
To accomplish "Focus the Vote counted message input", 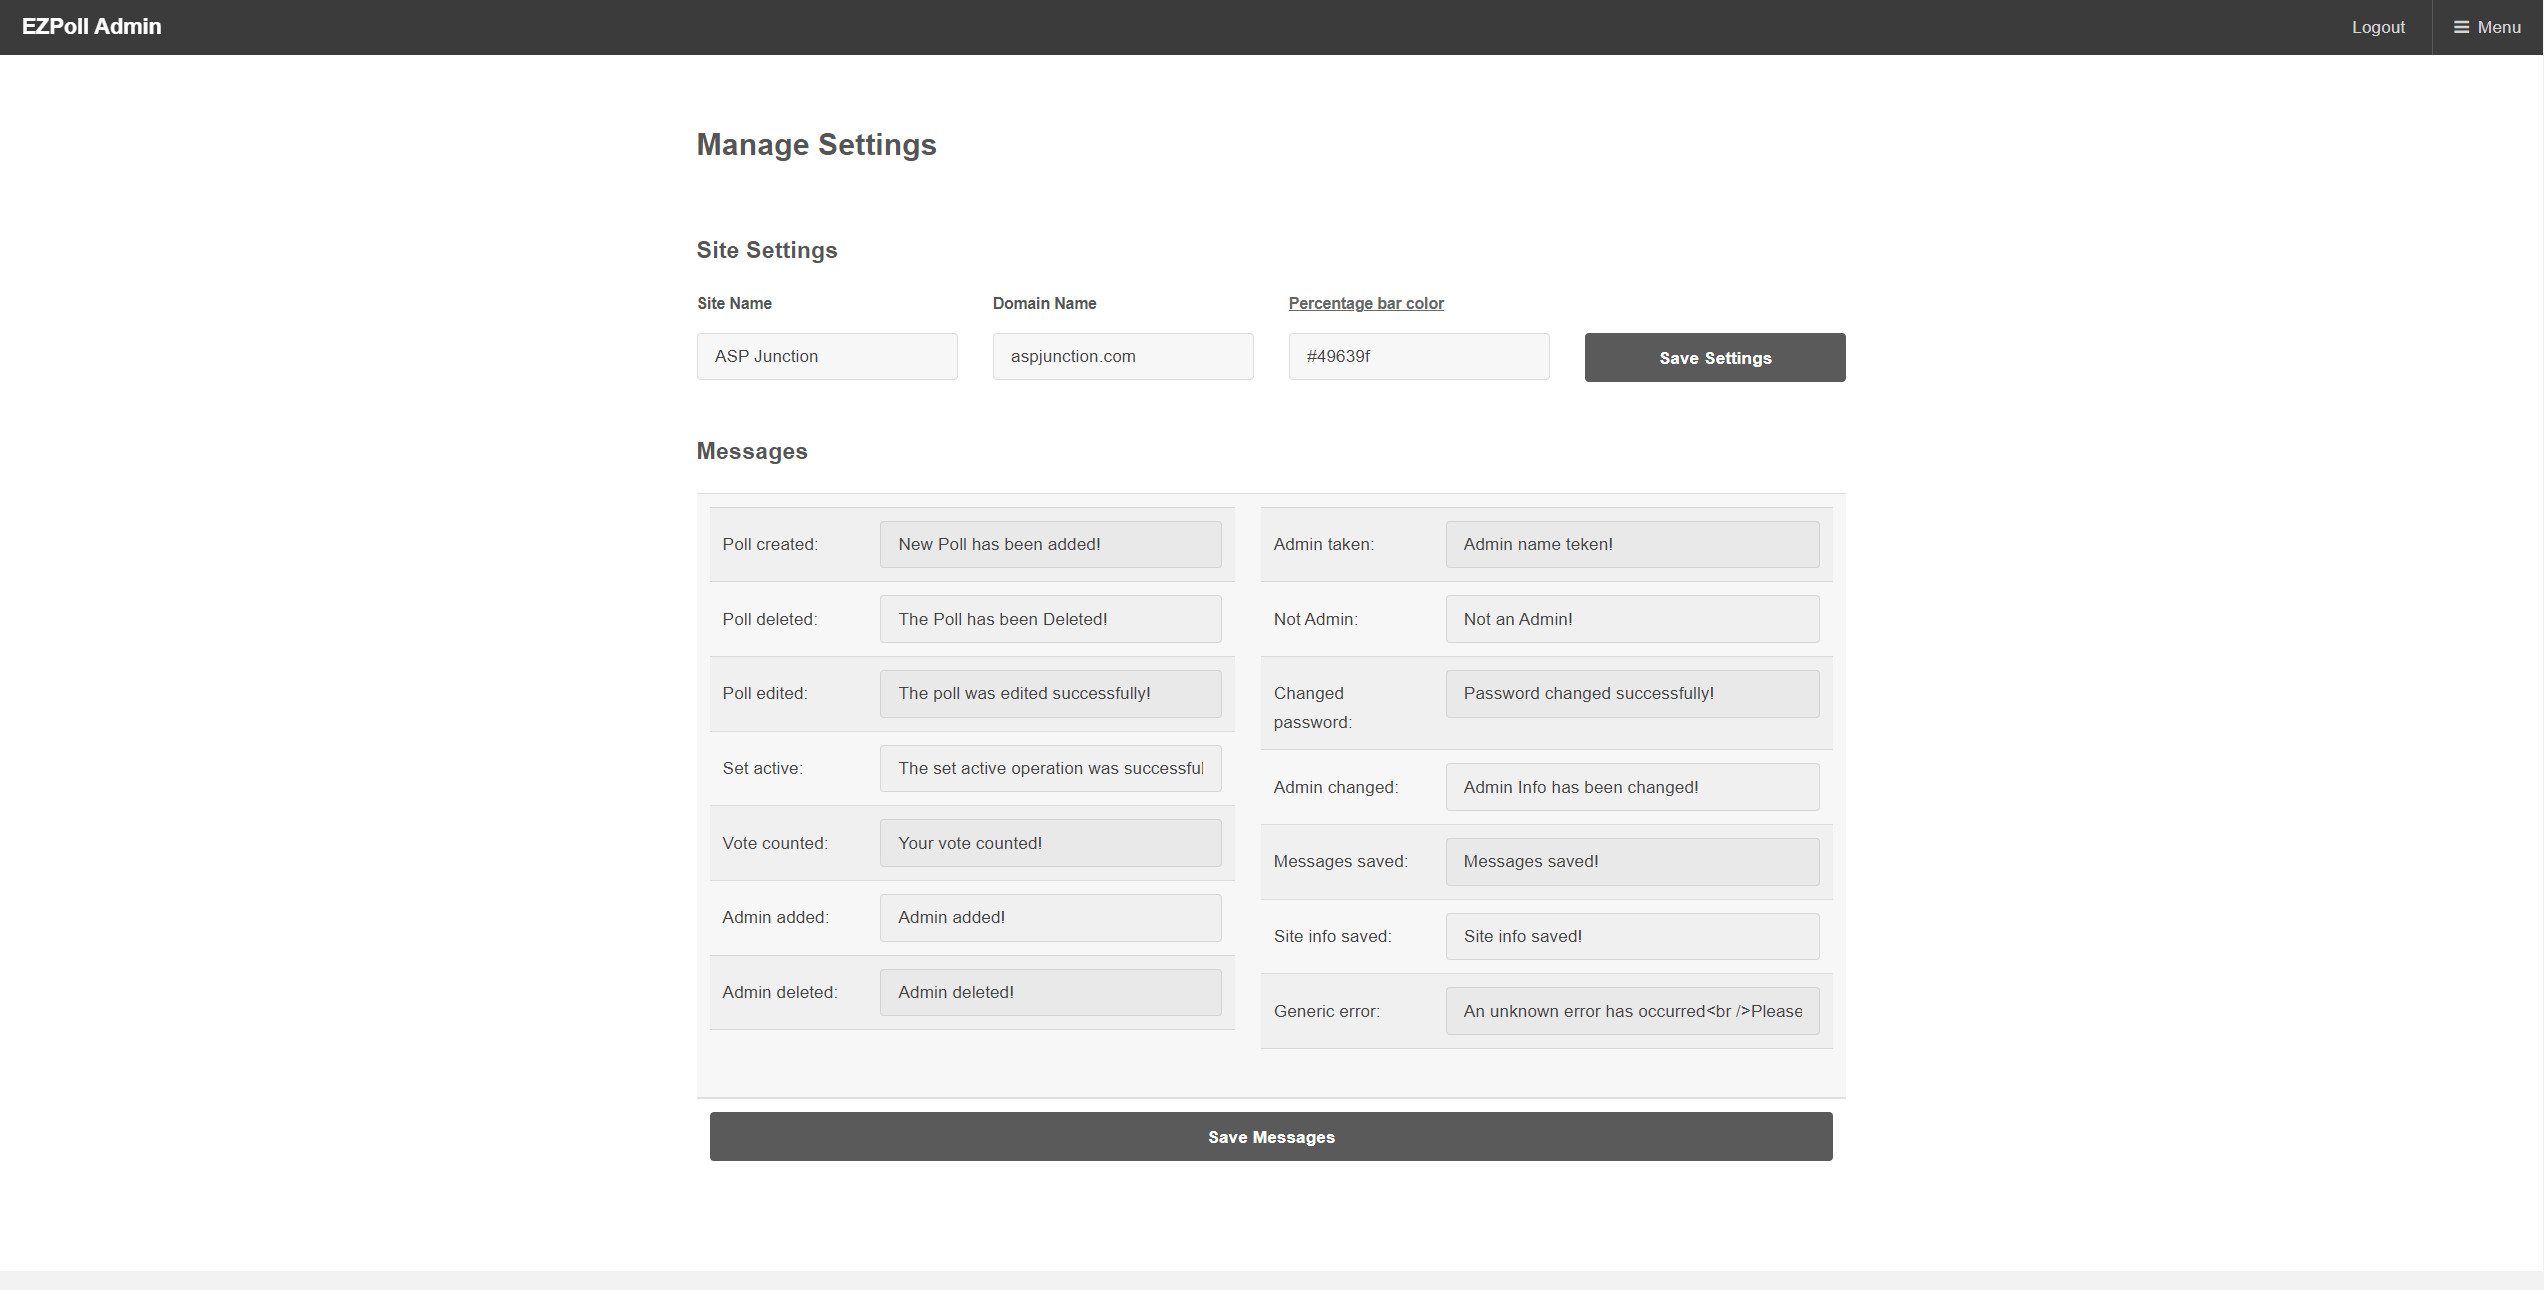I will 1050,843.
